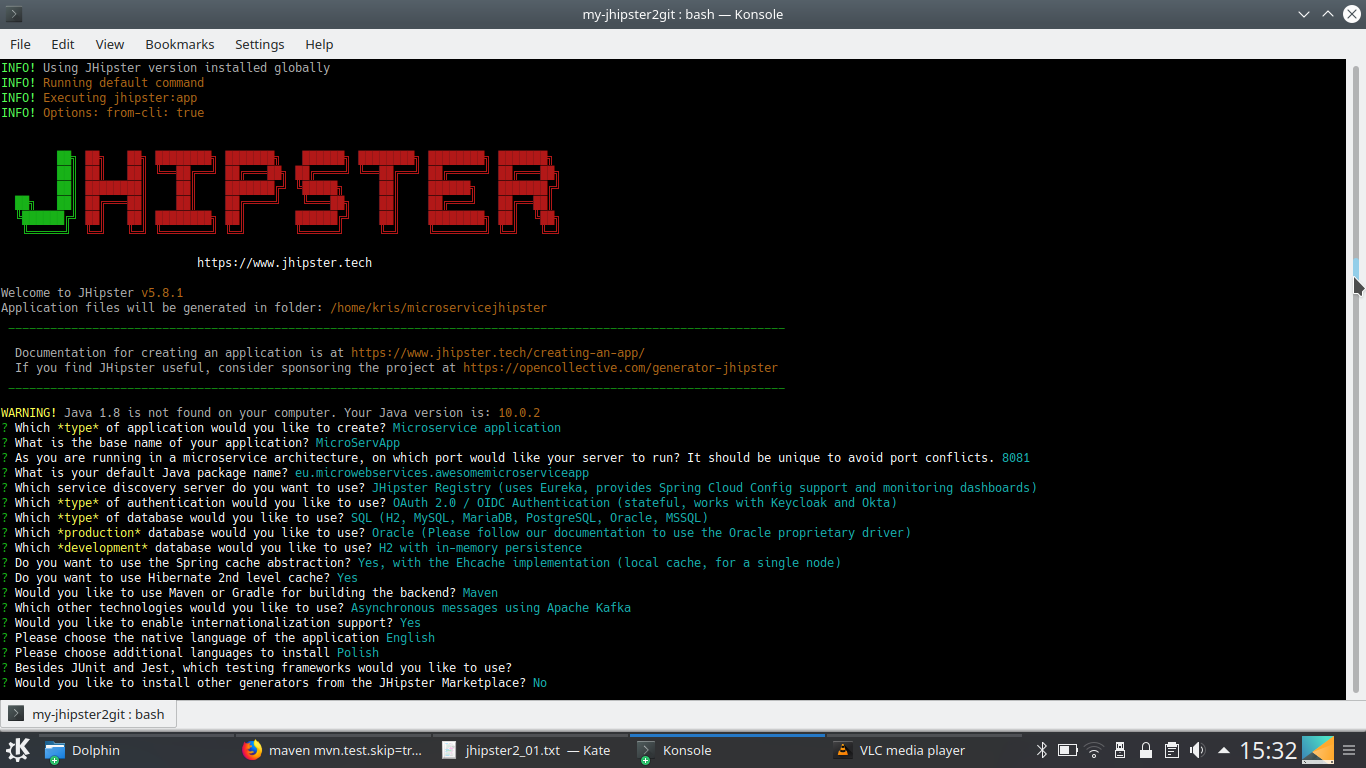Select the my-jhipster2git : bash tab

click(88, 714)
